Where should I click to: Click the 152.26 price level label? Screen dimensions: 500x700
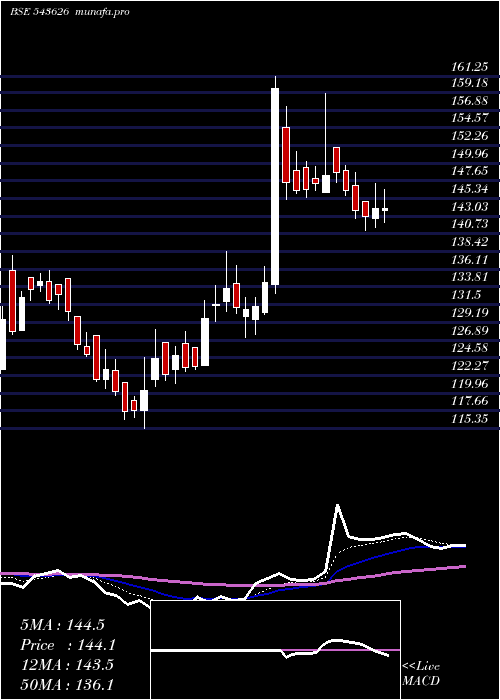point(470,137)
